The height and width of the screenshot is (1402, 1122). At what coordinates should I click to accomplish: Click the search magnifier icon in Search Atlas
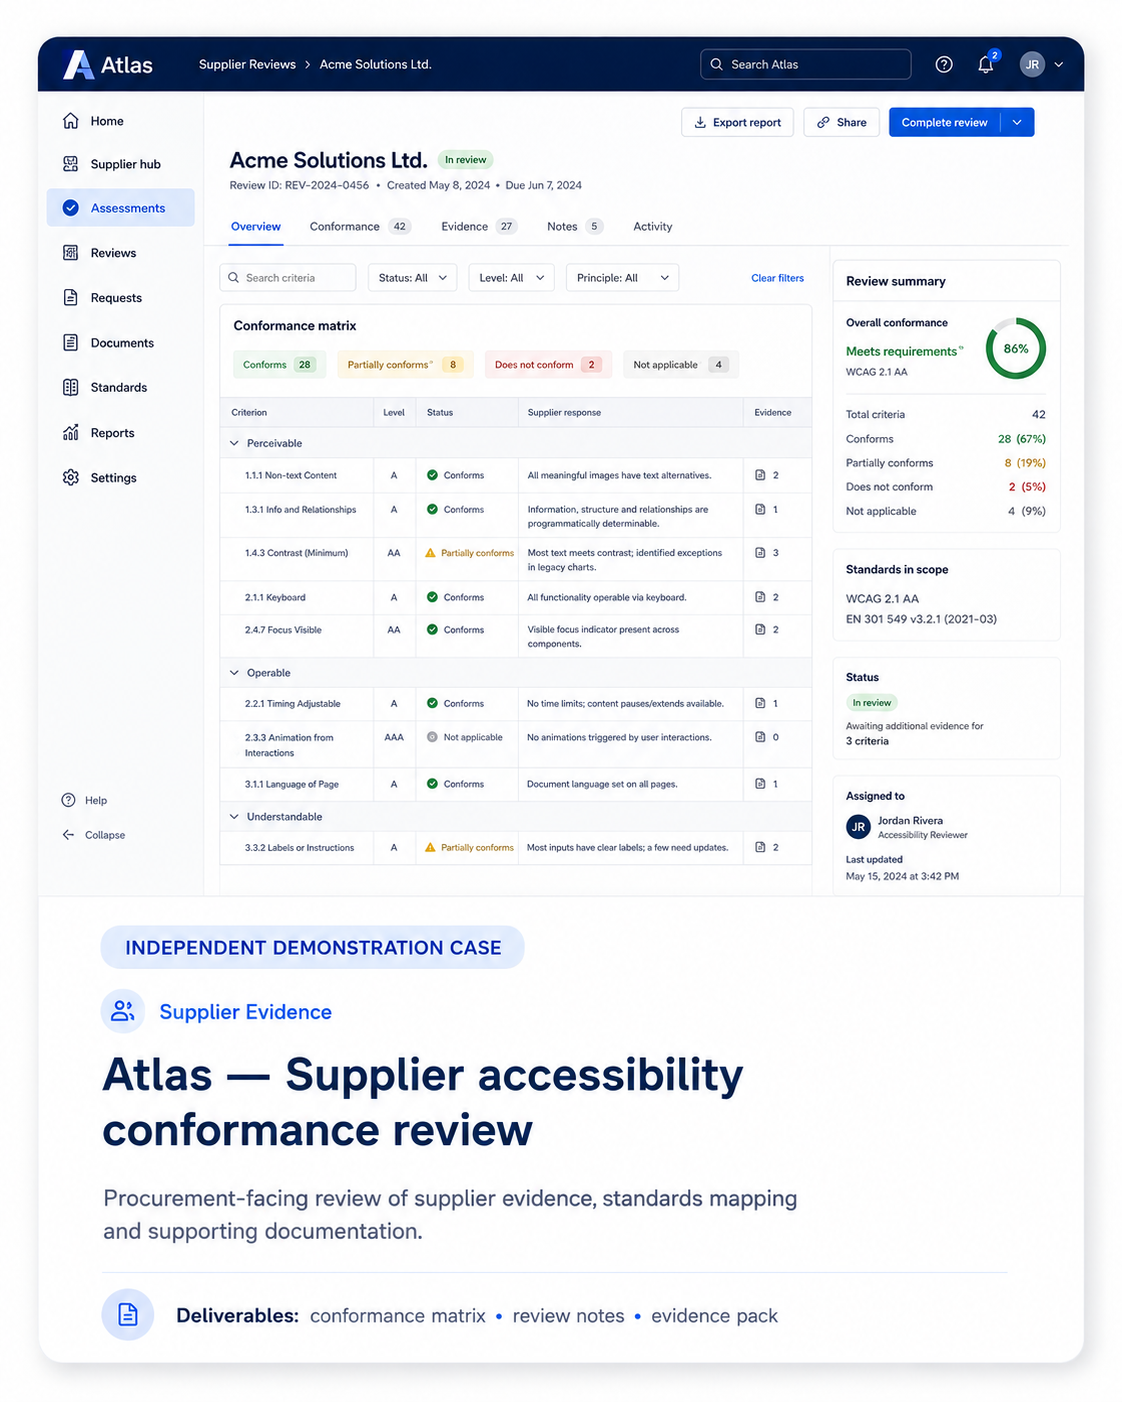pos(716,64)
